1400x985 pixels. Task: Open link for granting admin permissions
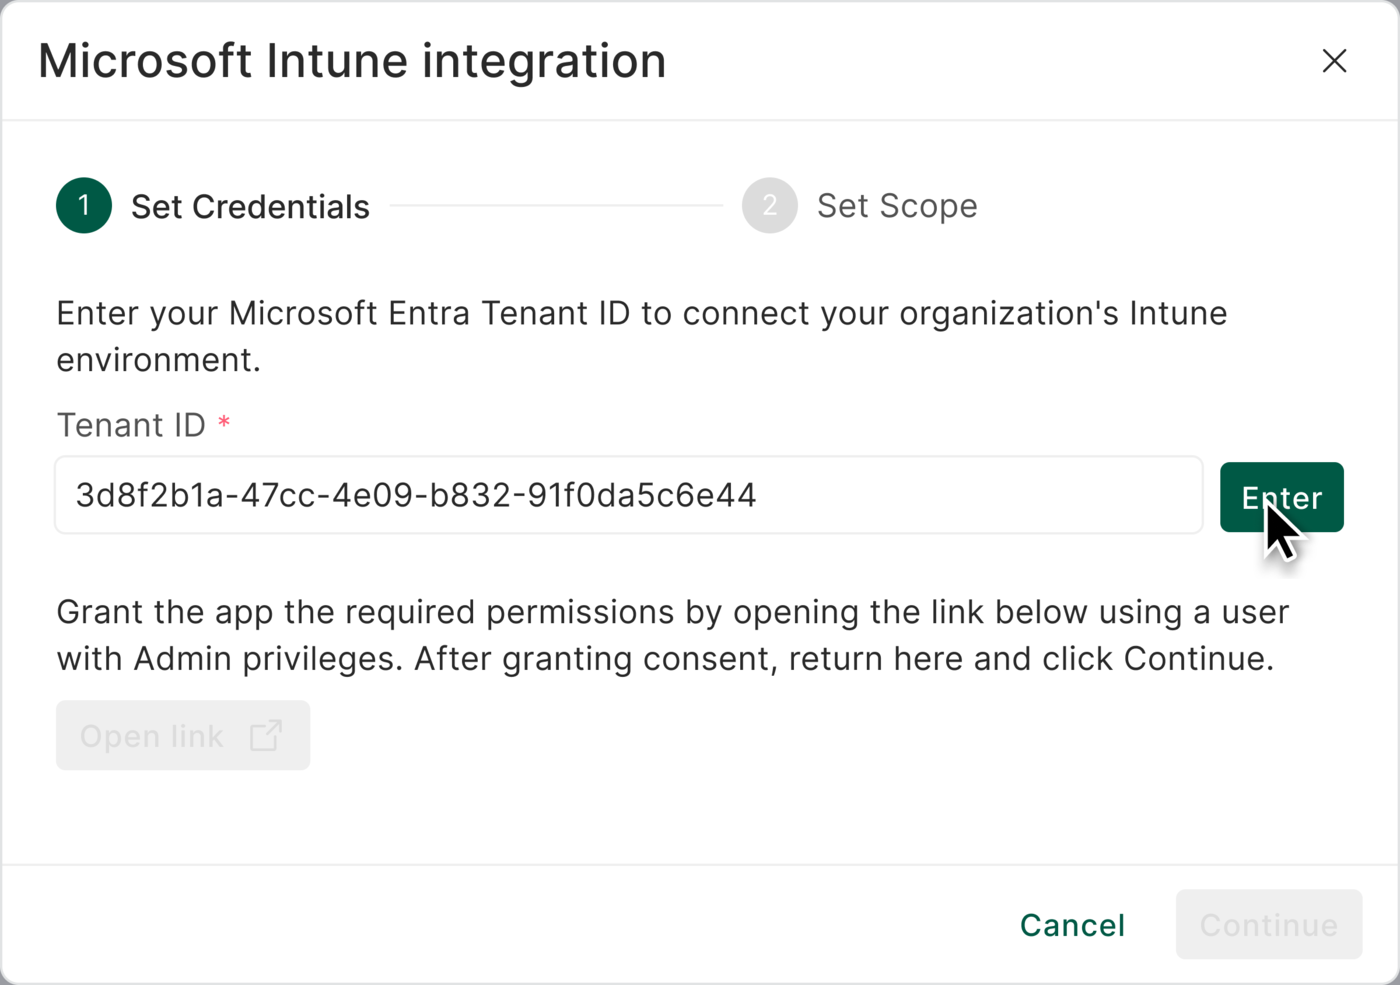[x=183, y=735]
